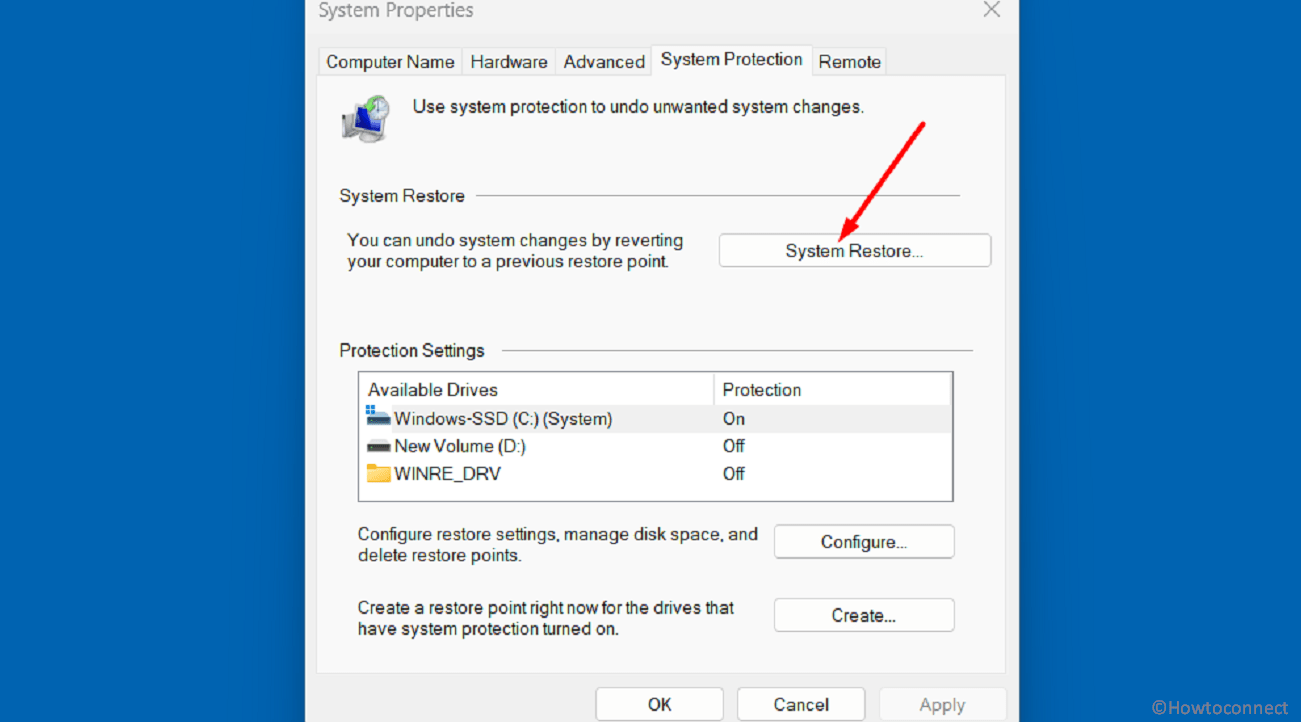1301x722 pixels.
Task: Open the Hardware tab
Action: [x=509, y=62]
